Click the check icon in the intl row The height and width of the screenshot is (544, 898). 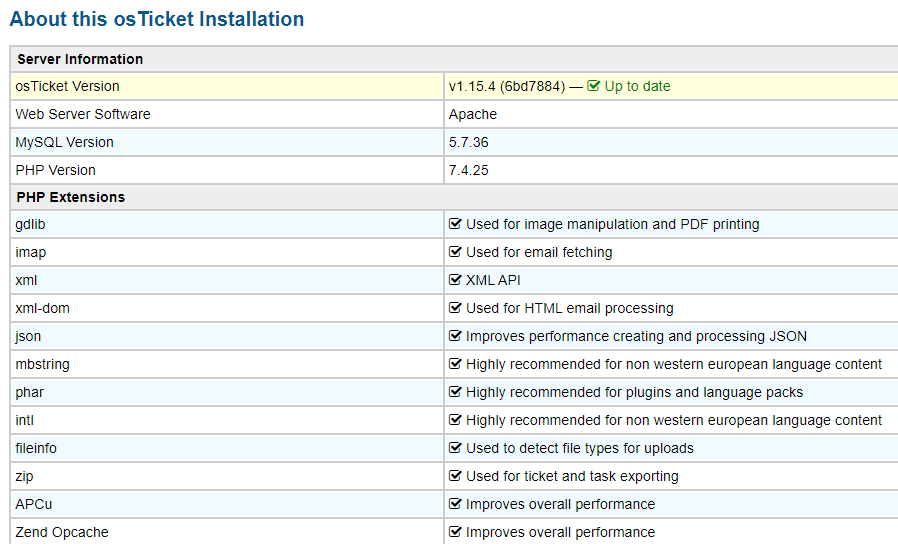455,420
